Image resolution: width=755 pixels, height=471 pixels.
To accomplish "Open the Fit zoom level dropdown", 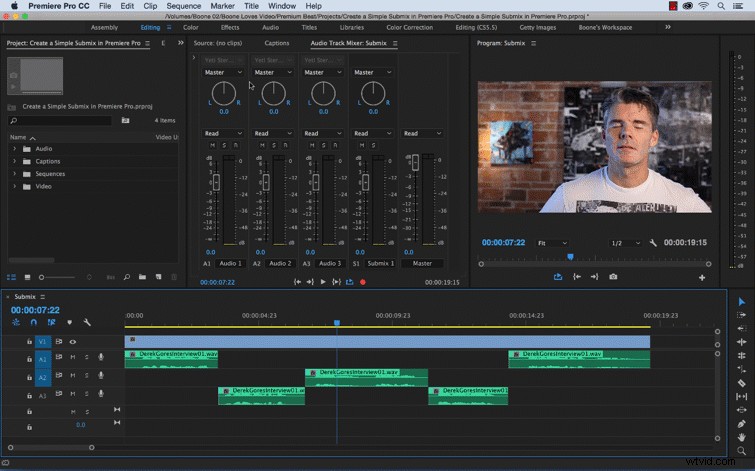I will 552,243.
